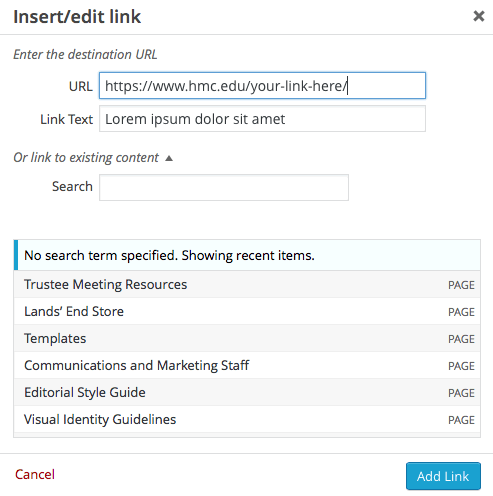493x496 pixels.
Task: Click the 'No search term specified' notice
Action: click(247, 255)
